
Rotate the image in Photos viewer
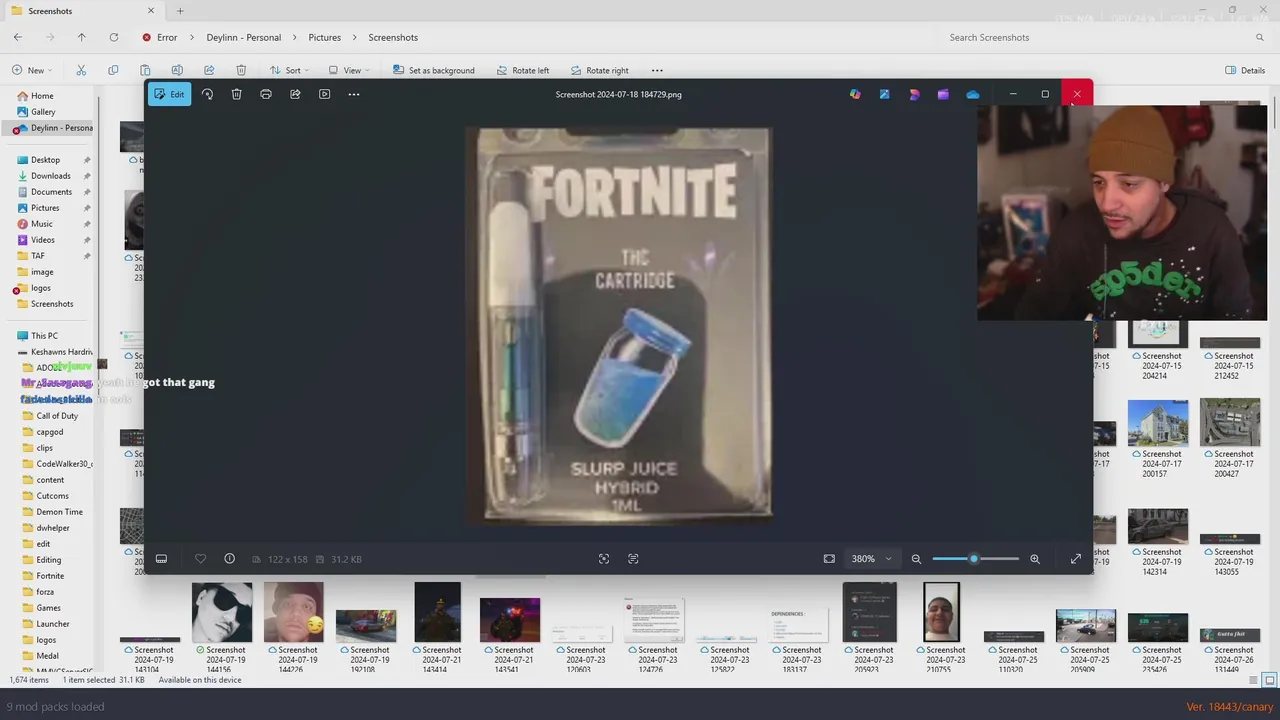tap(207, 94)
